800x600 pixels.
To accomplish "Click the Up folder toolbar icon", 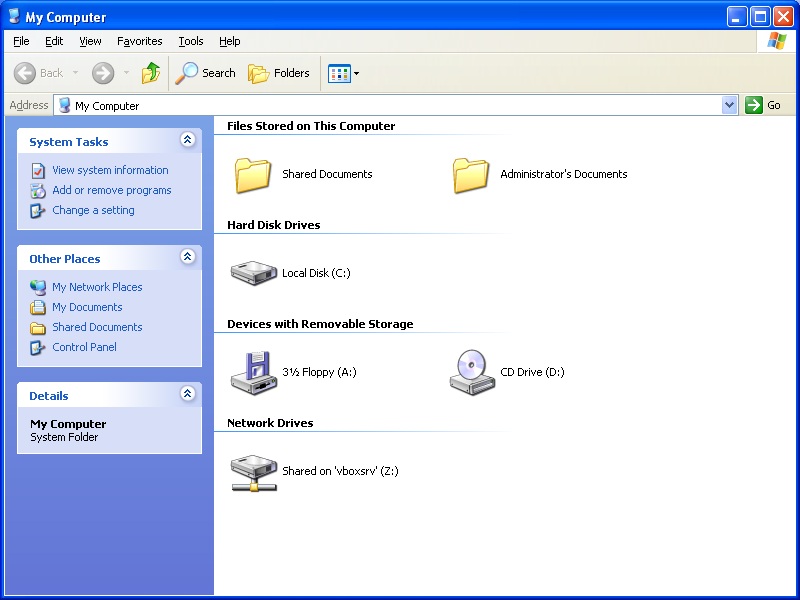I will [x=151, y=73].
